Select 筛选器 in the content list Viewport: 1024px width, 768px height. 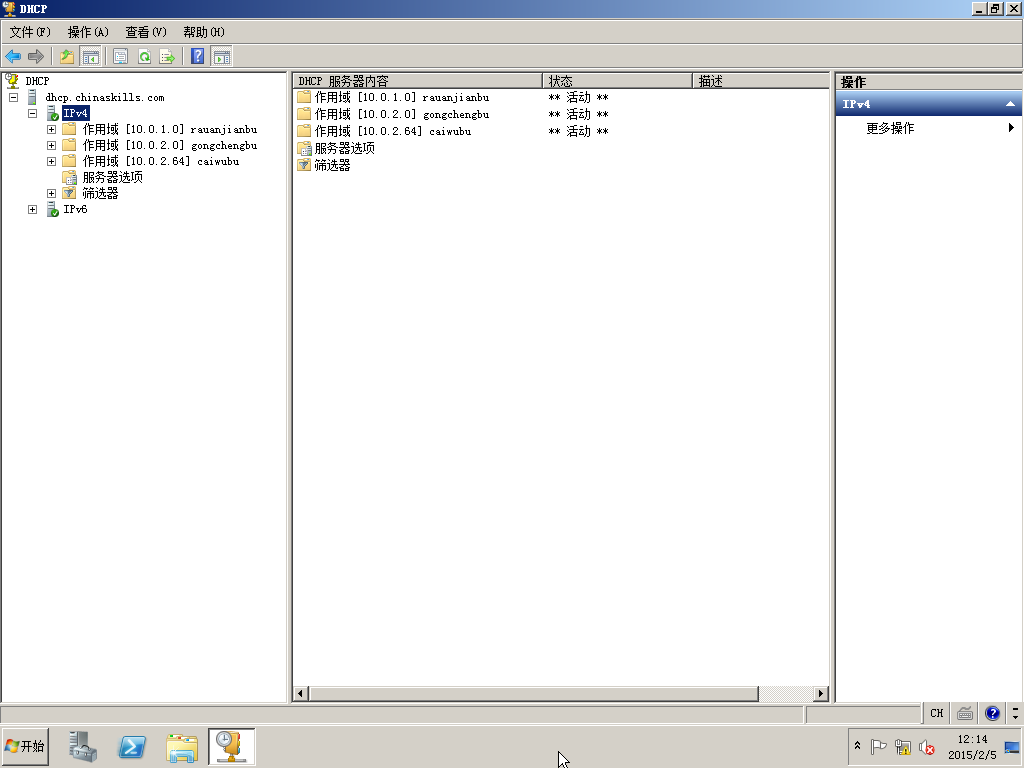click(332, 165)
